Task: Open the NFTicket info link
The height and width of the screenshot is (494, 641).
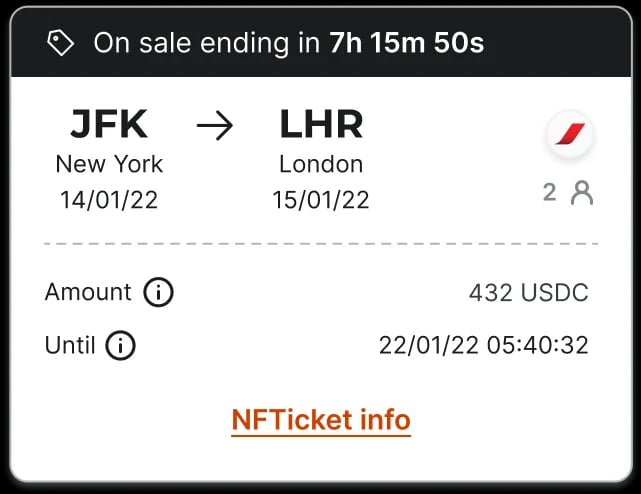Action: click(x=321, y=419)
